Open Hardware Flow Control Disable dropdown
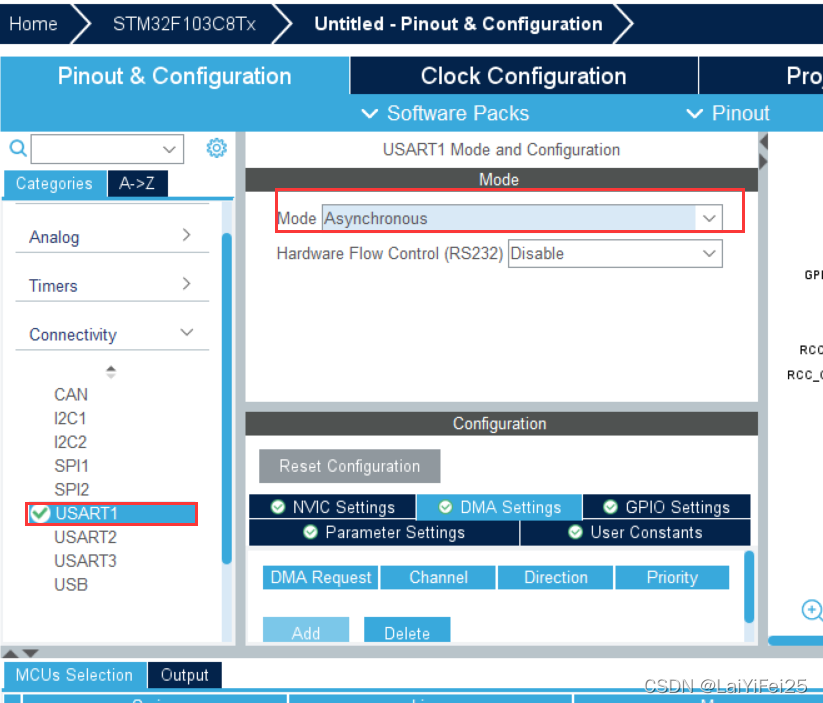The image size is (823, 703). [615, 254]
